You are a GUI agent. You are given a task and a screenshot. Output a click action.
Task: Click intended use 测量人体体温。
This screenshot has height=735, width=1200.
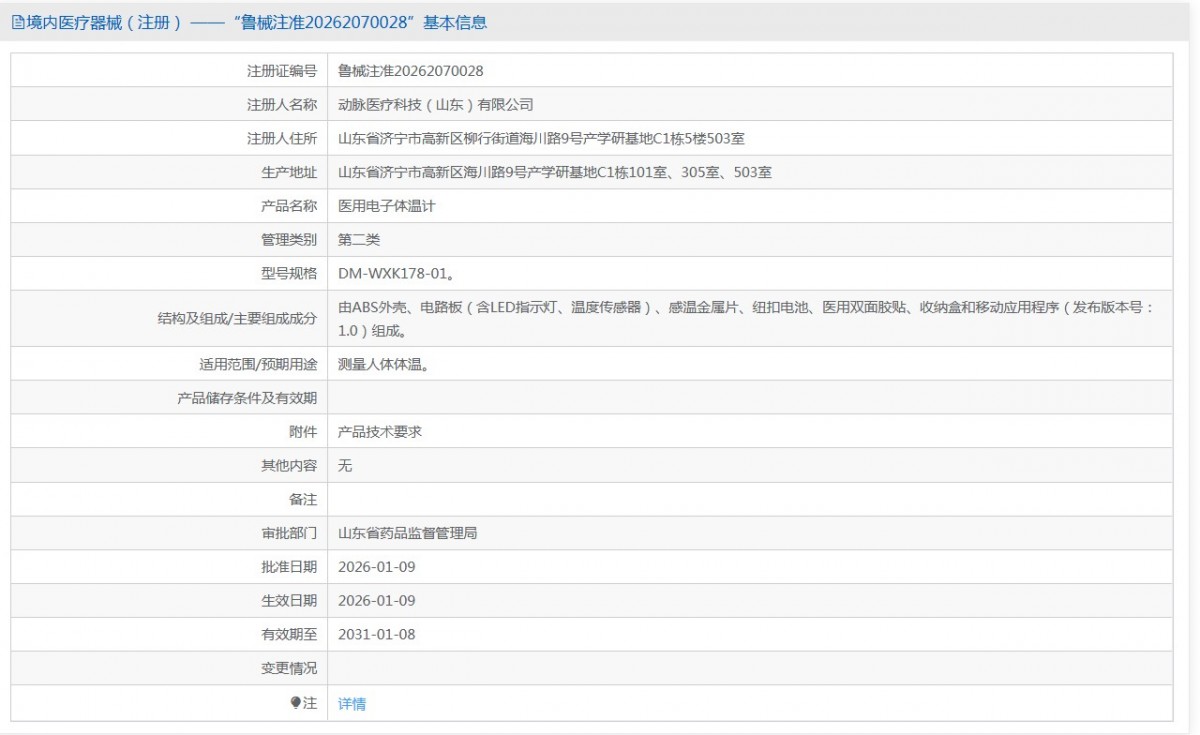click(x=384, y=365)
